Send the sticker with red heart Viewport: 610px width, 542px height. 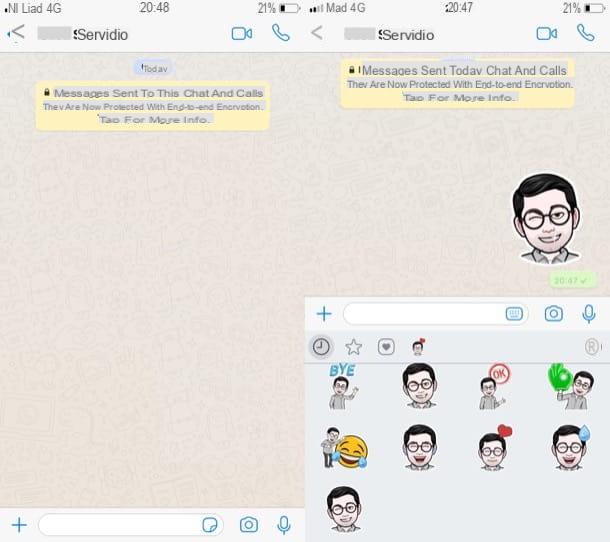tap(494, 447)
